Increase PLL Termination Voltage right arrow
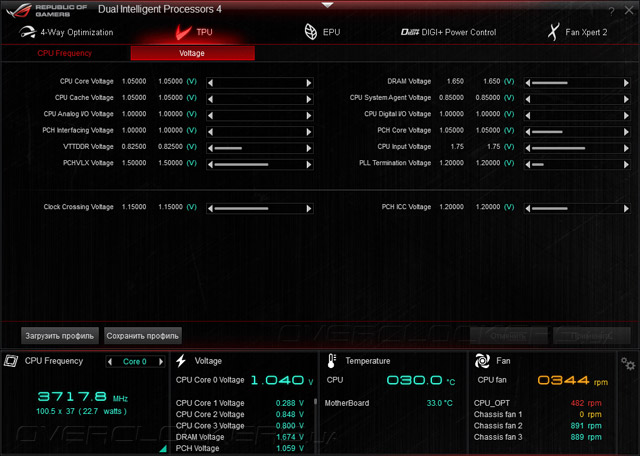 point(627,165)
